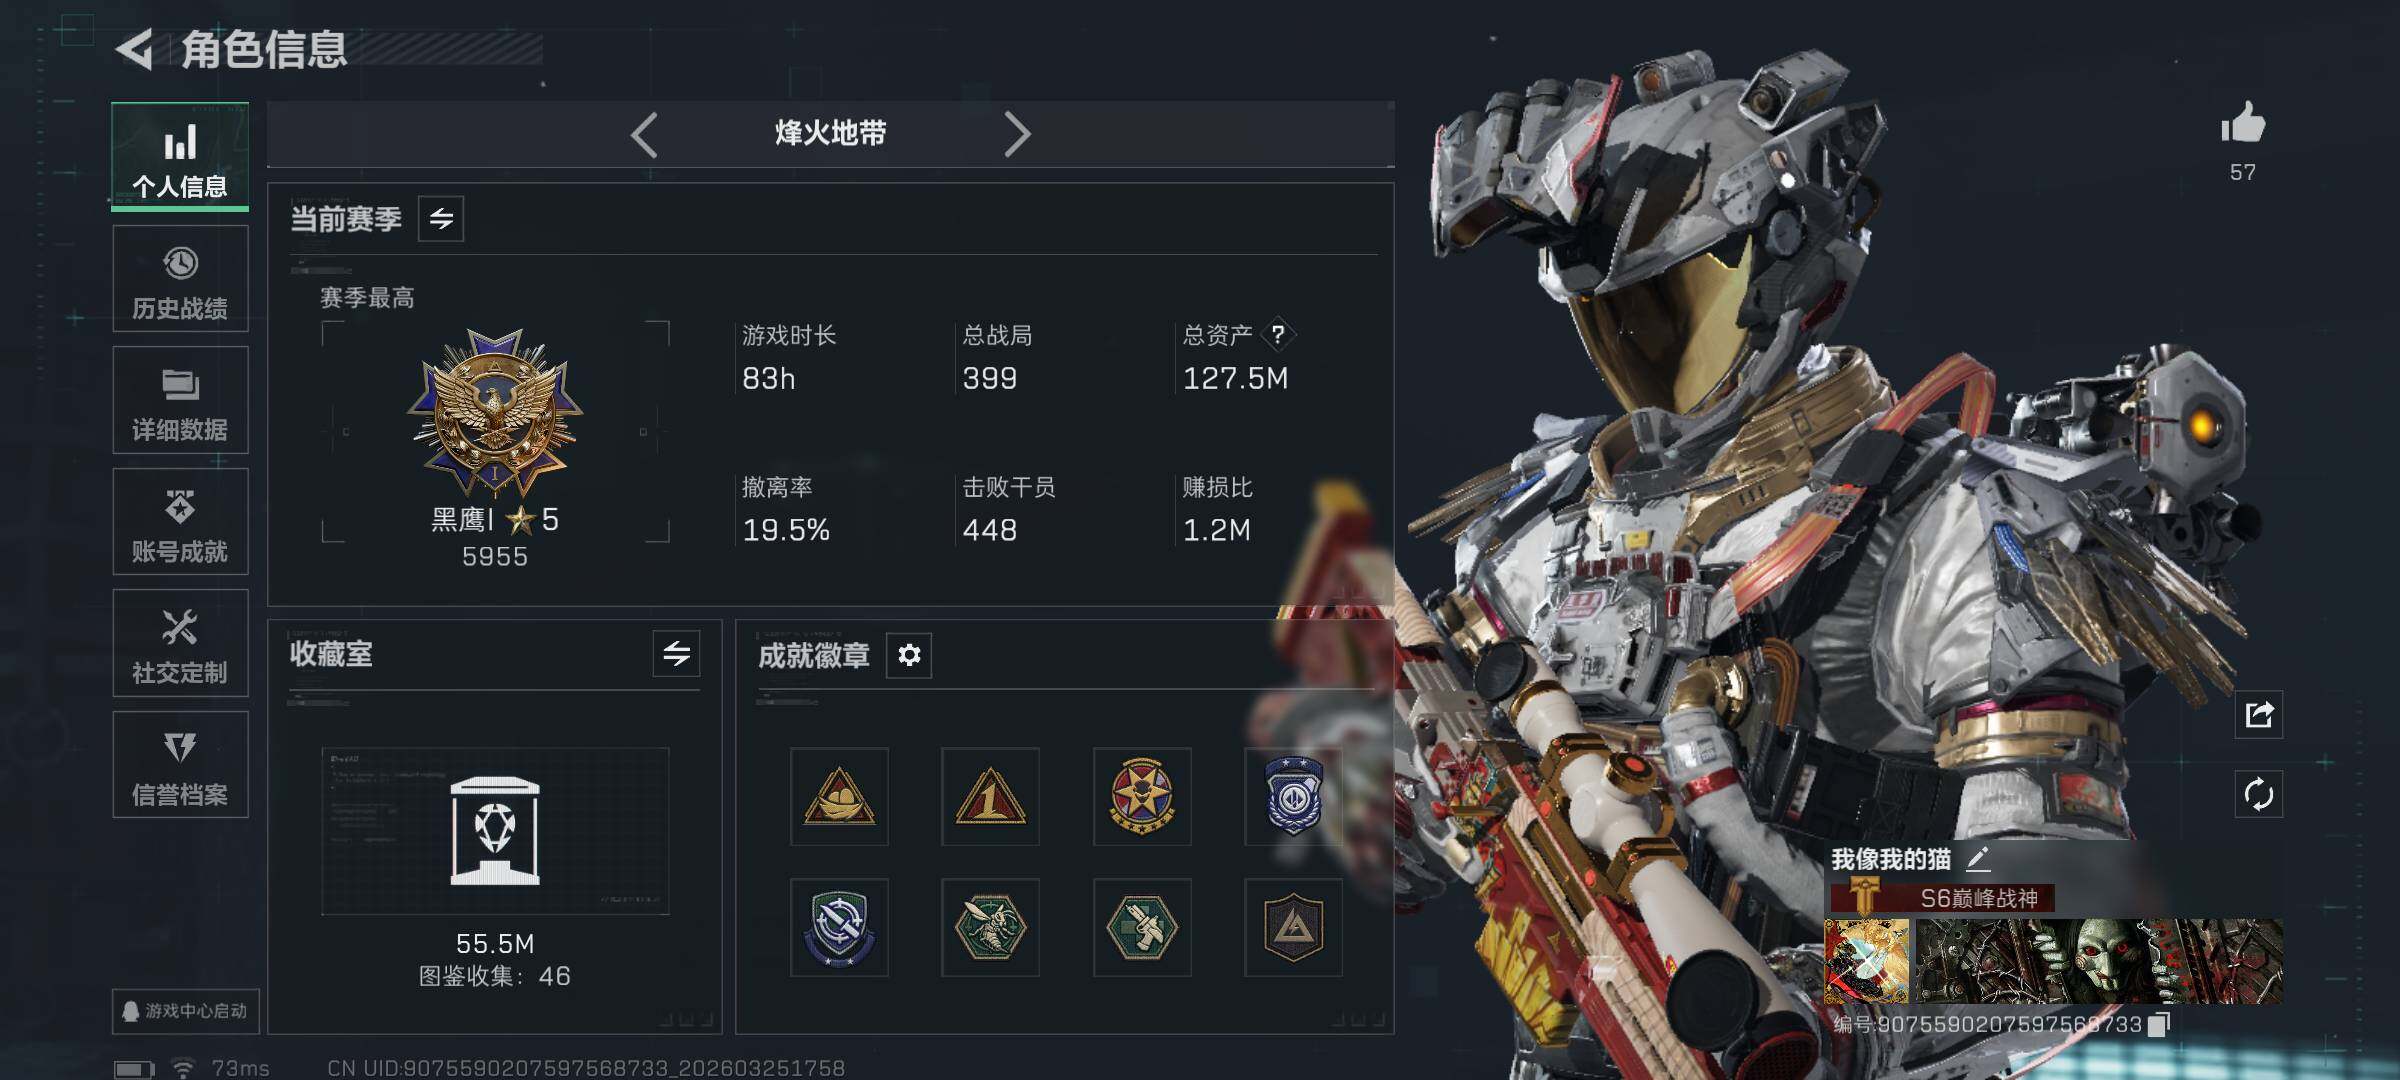Toggle the 当前赛季 season switch button
Screen dimensions: 2400x1080
click(x=441, y=219)
